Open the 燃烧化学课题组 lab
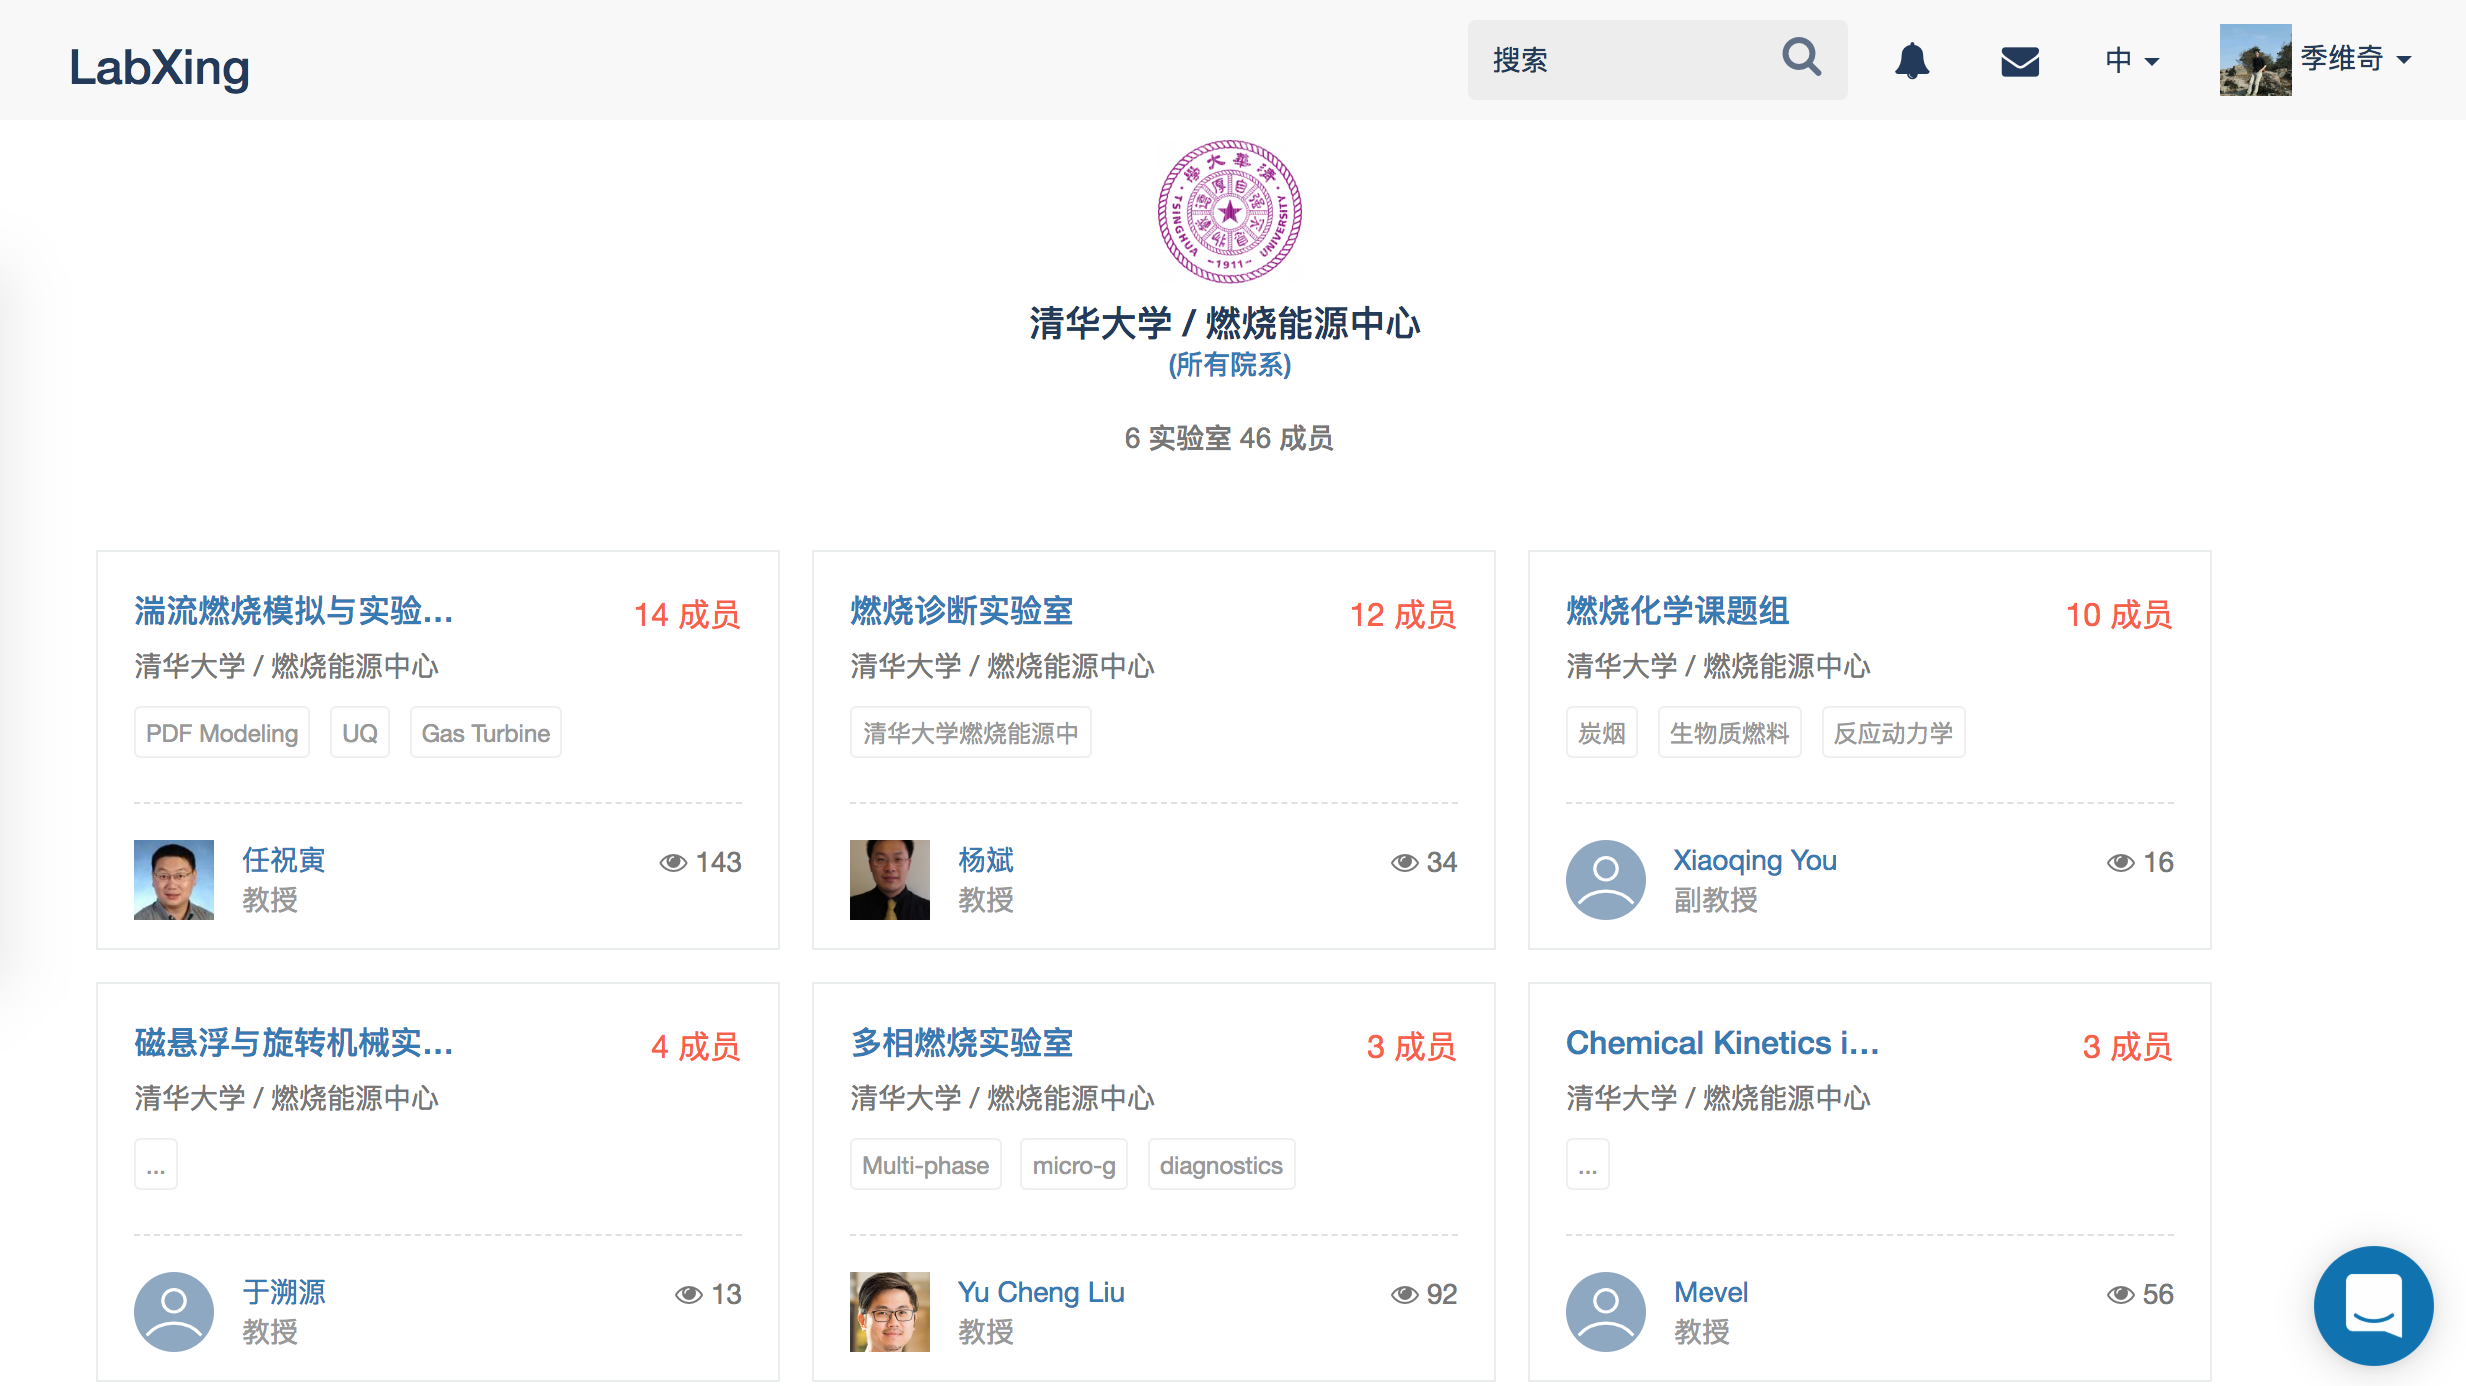 (x=1677, y=611)
